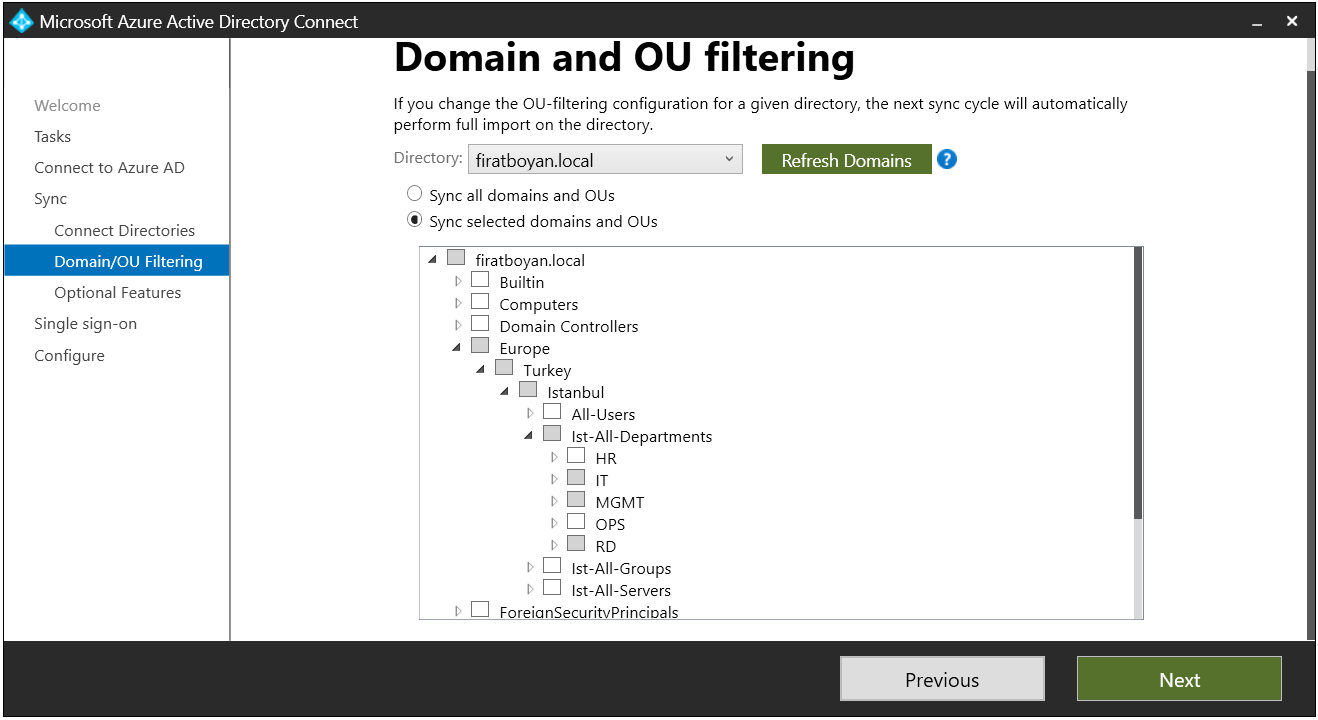The image size is (1318, 720).
Task: Toggle the IT department checkbox
Action: click(x=576, y=478)
